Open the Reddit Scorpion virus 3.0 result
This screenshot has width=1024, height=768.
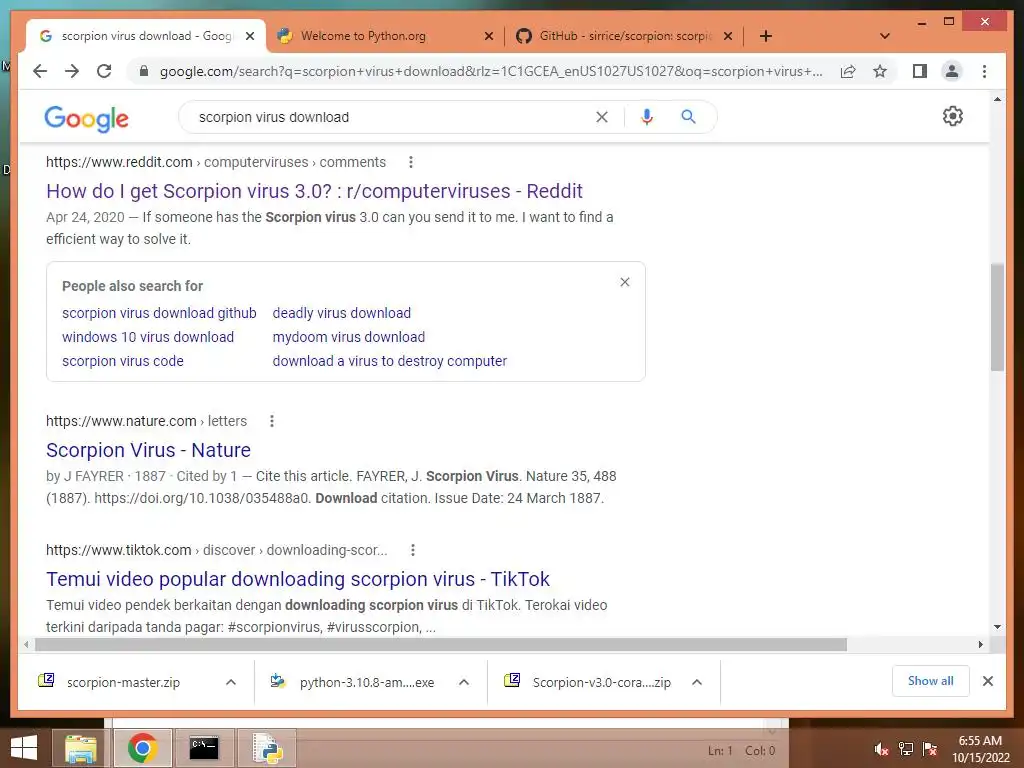(x=314, y=191)
